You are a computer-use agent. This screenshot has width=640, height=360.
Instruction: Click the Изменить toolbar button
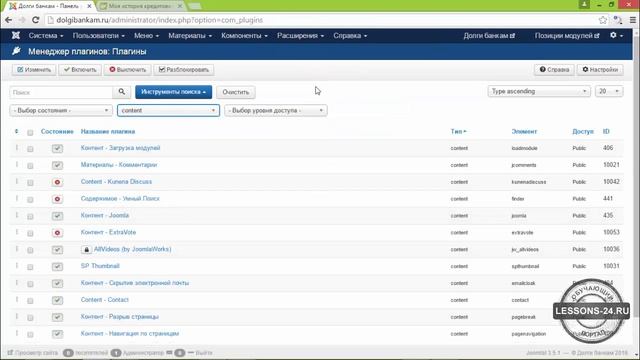tap(34, 70)
